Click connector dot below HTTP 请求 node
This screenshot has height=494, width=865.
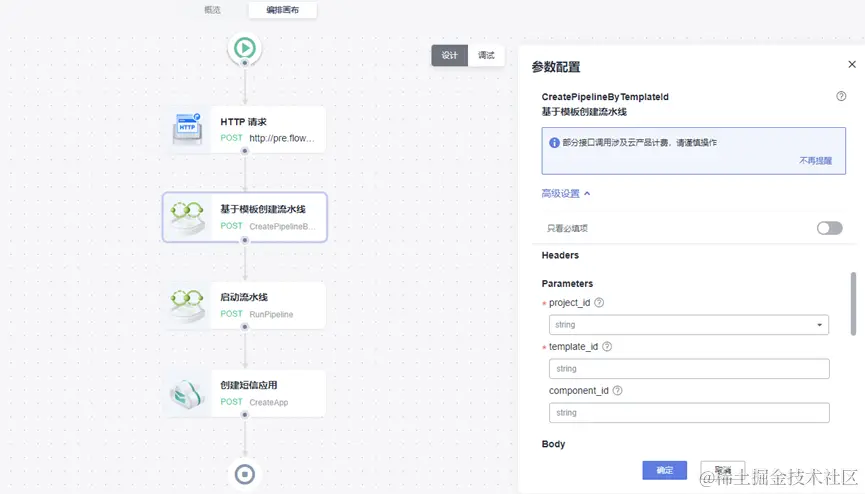click(244, 151)
